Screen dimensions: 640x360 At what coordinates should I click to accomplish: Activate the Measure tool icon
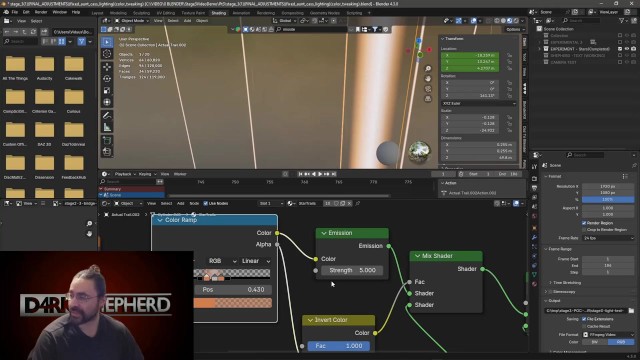tap(107, 127)
